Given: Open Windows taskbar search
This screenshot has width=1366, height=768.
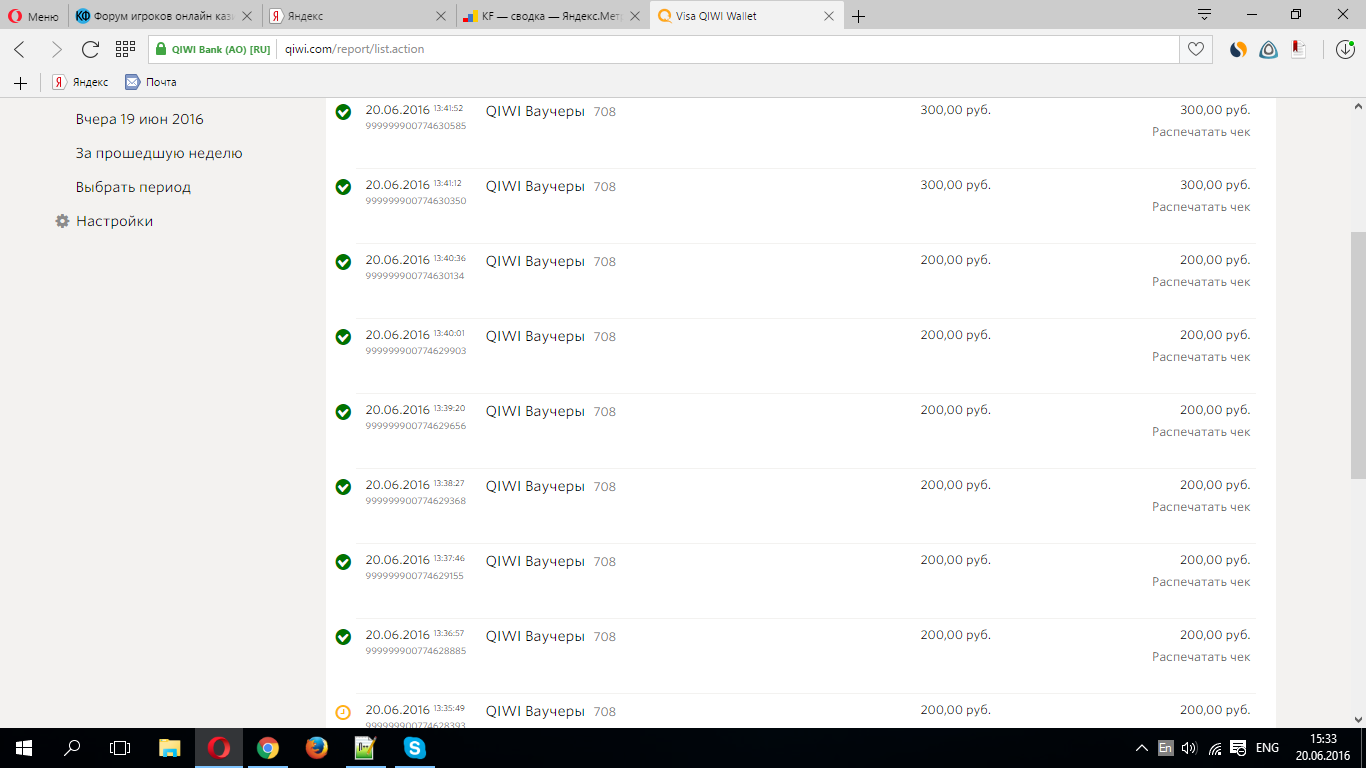Looking at the screenshot, I should pos(72,748).
